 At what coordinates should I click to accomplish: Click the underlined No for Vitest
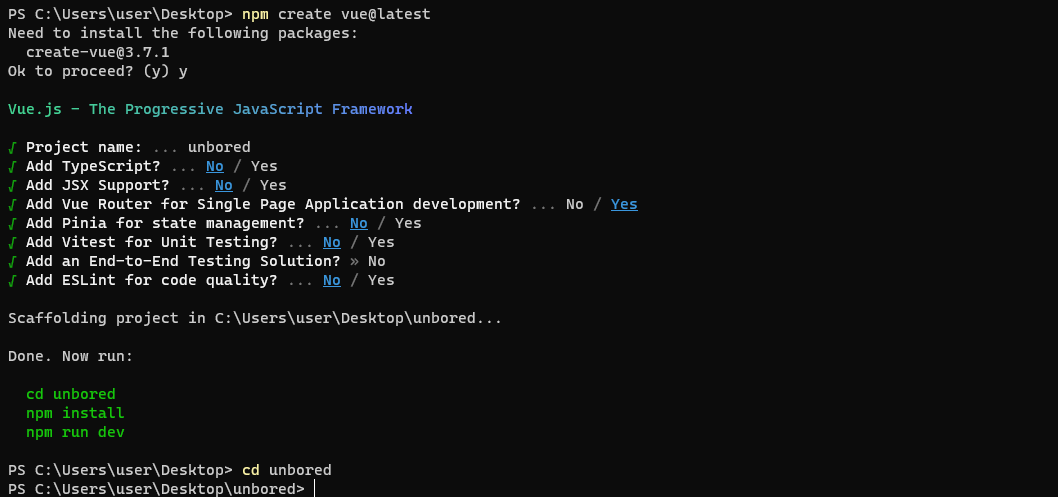click(x=332, y=242)
